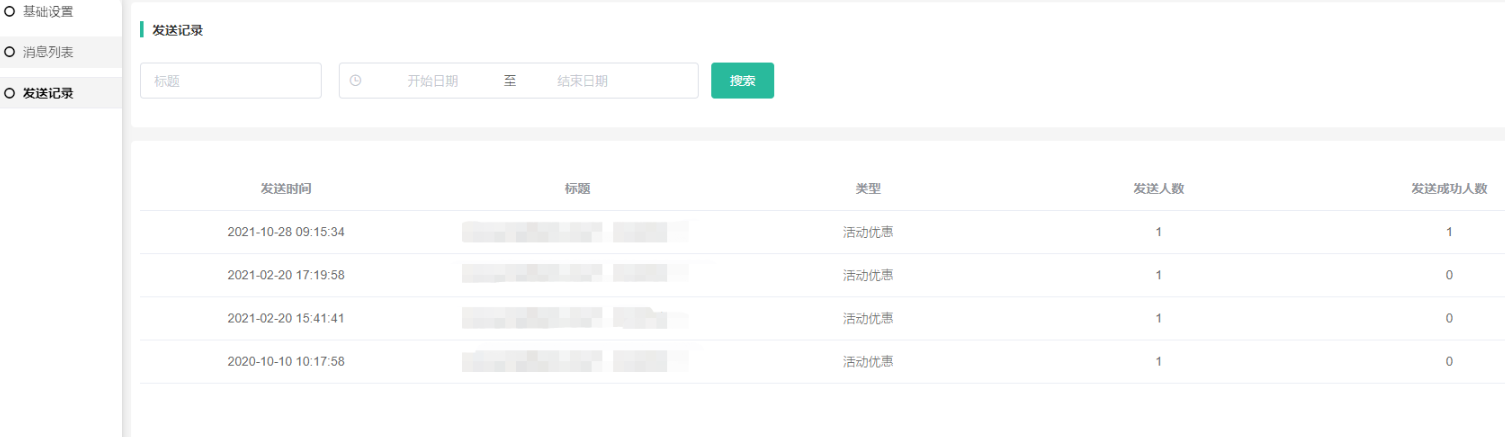Viewport: 1505px width, 437px height.
Task: Go to the 消息列表 sidebar item
Action: click(x=48, y=52)
